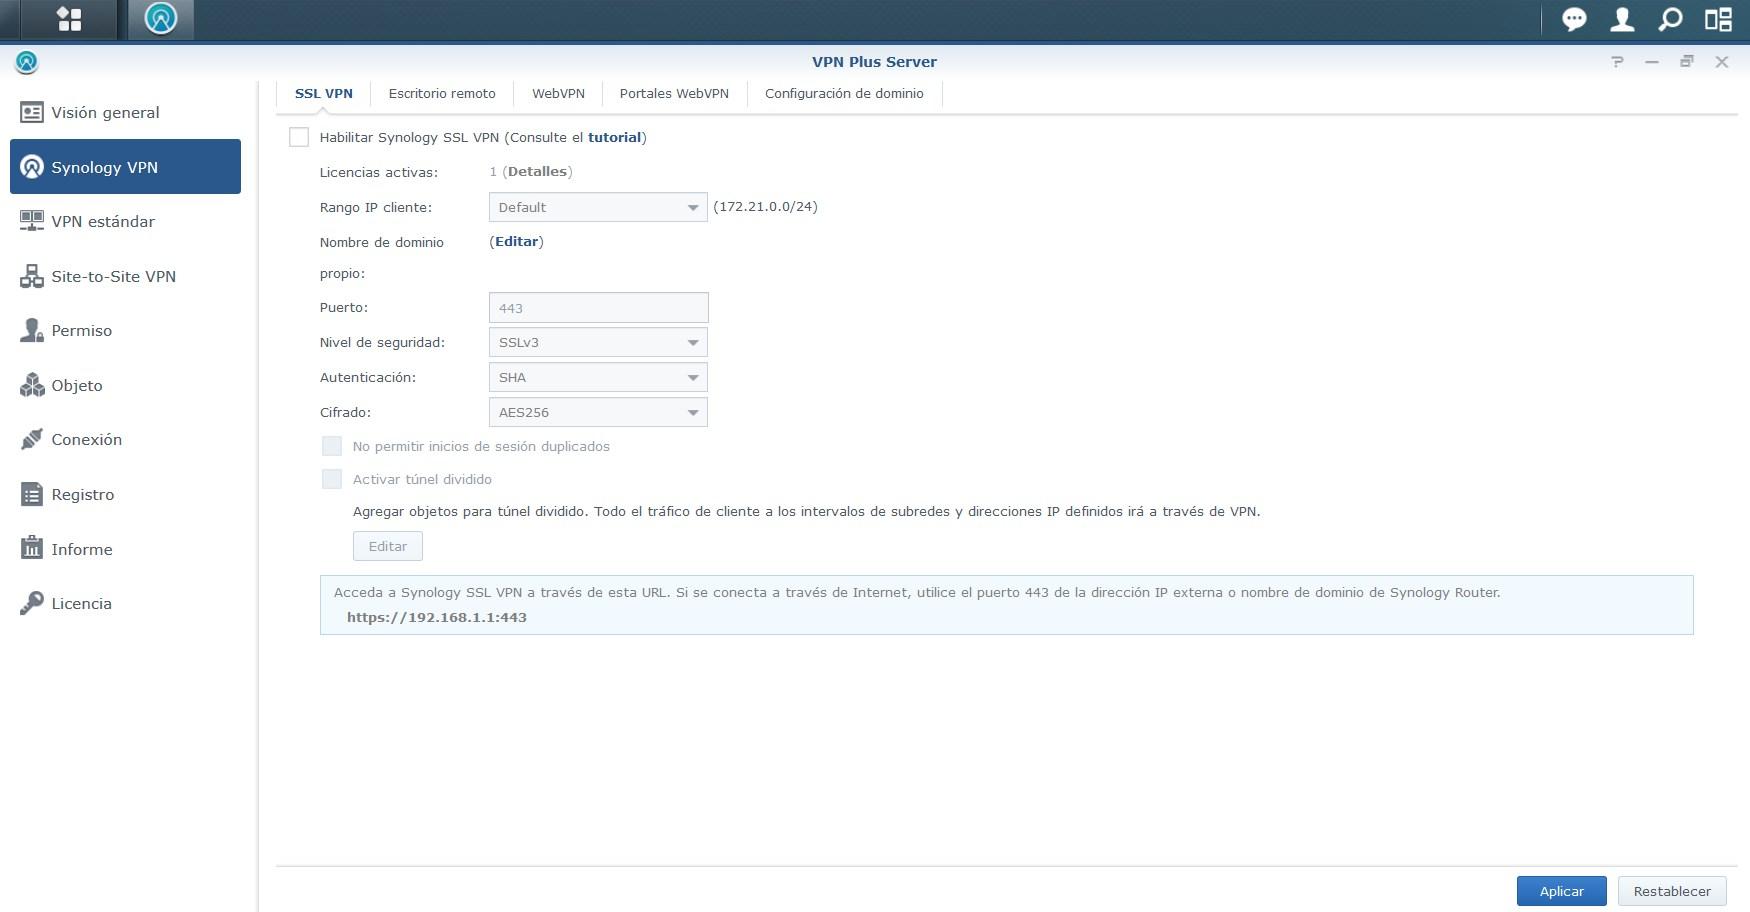Switch to the SSL VPN tab
Image resolution: width=1750 pixels, height=912 pixels.
(324, 93)
